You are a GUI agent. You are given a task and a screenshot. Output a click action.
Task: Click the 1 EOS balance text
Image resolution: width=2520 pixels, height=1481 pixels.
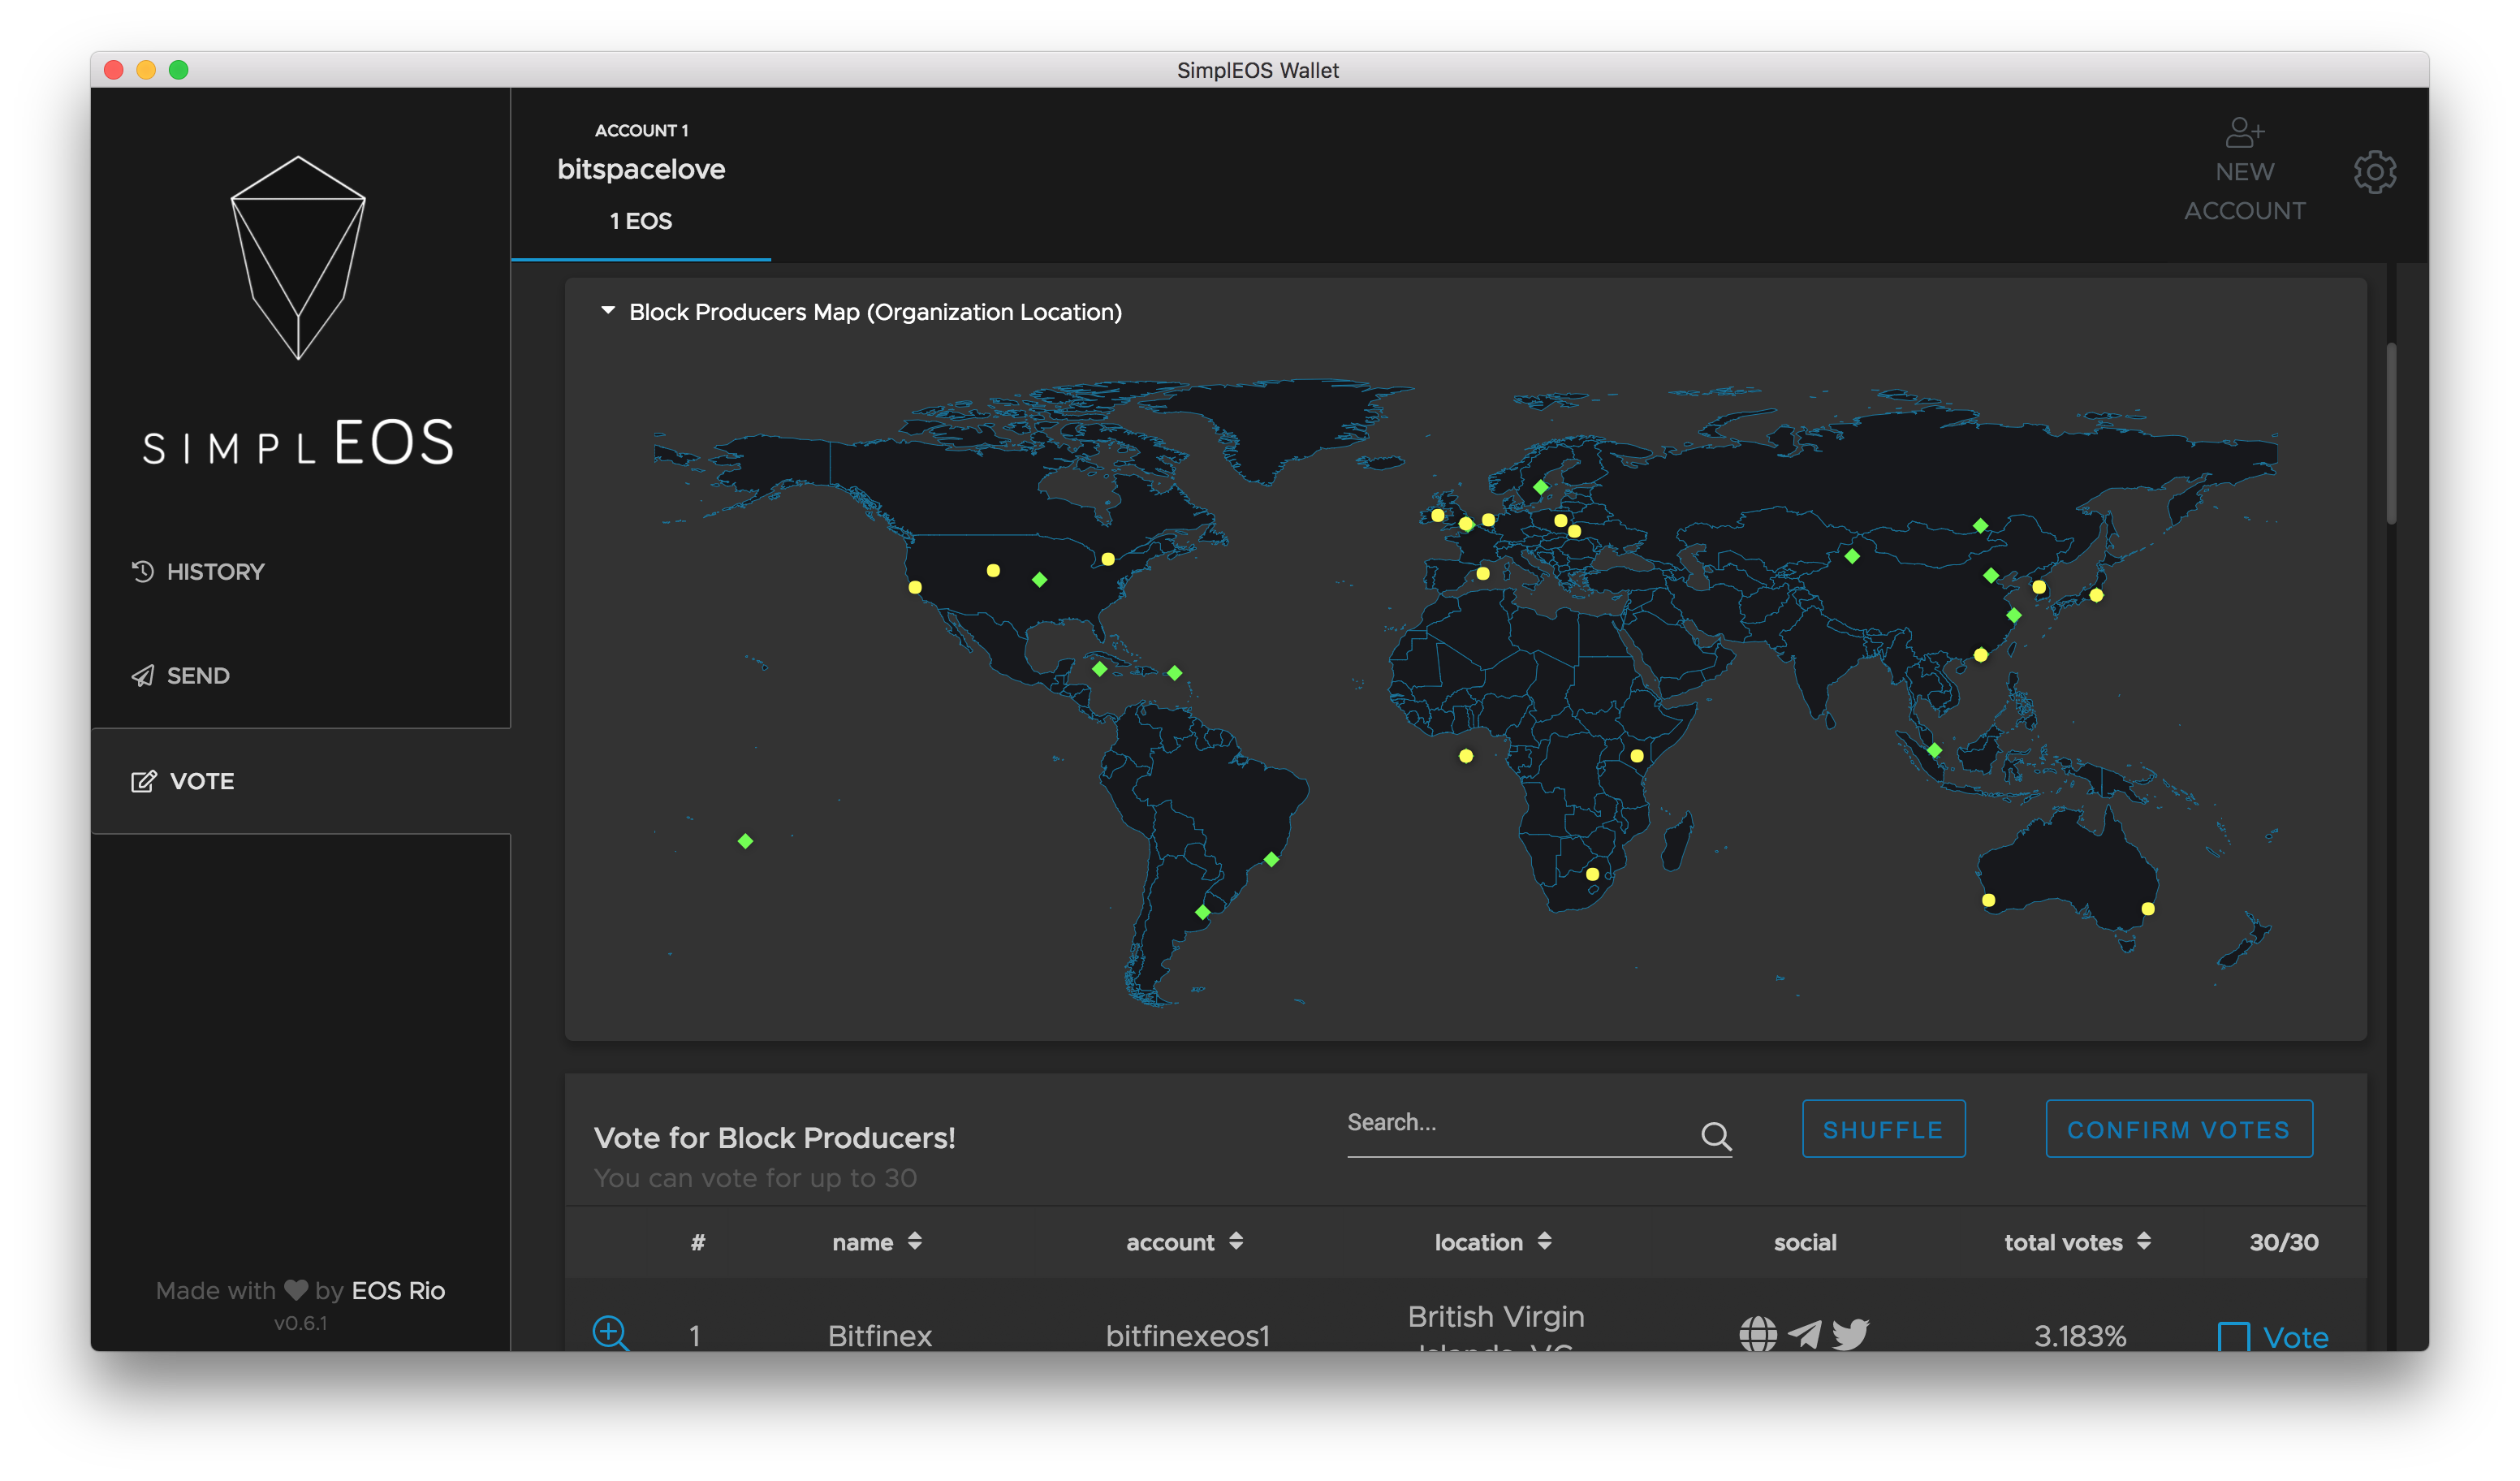[x=641, y=221]
